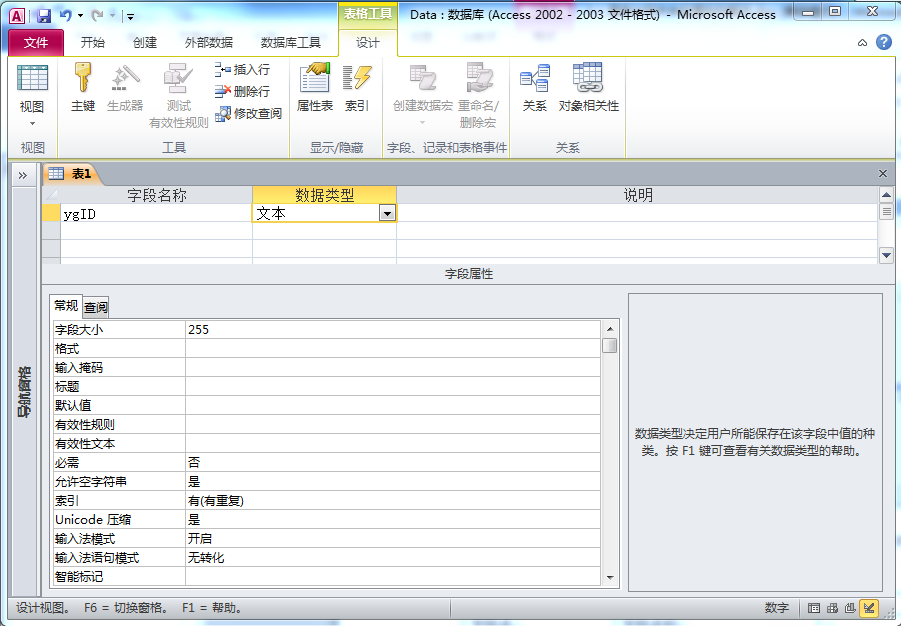Viewport: 901px width, 626px height.
Task: Click the 字段名称 column header
Action: coord(156,195)
